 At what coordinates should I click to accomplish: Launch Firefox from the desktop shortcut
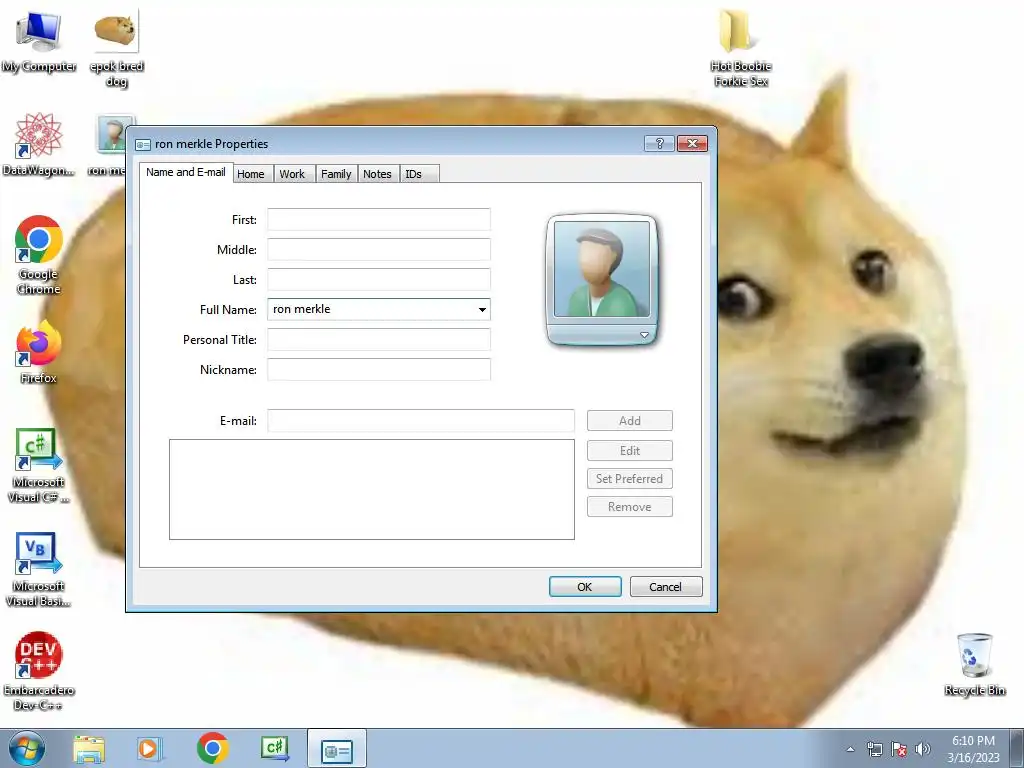pyautogui.click(x=39, y=353)
